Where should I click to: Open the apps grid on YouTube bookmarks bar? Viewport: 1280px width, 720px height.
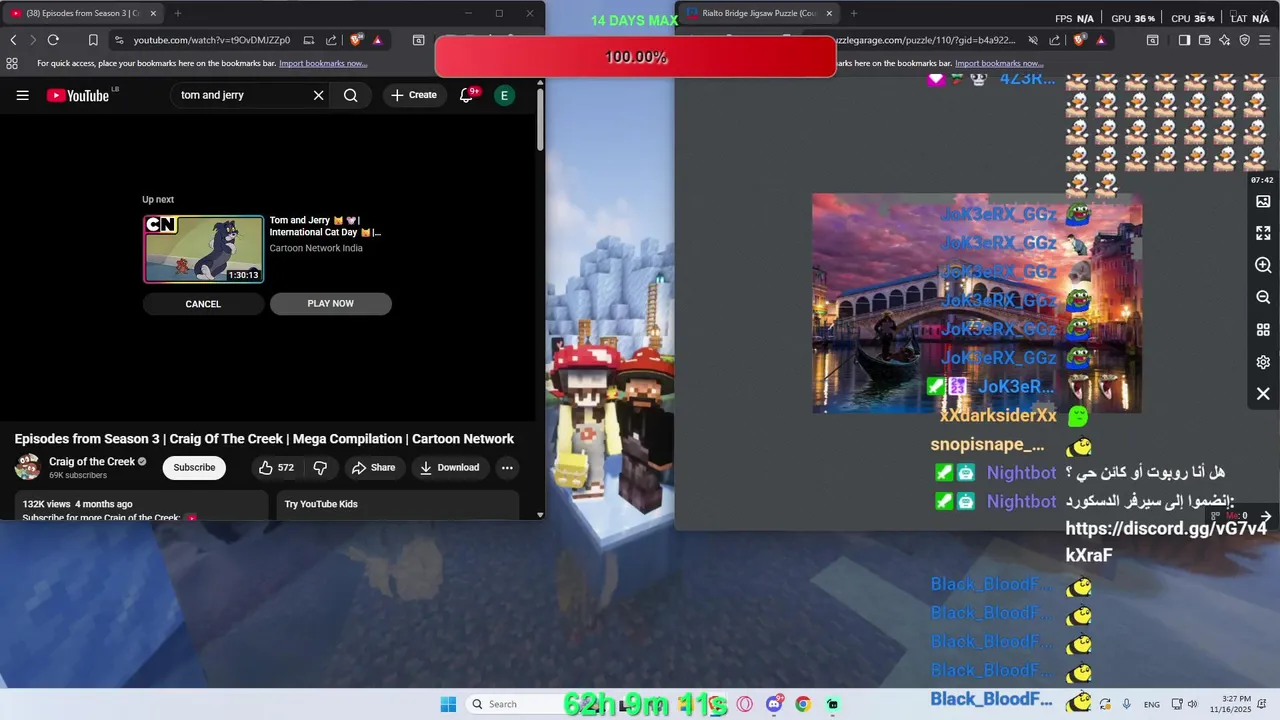point(12,63)
